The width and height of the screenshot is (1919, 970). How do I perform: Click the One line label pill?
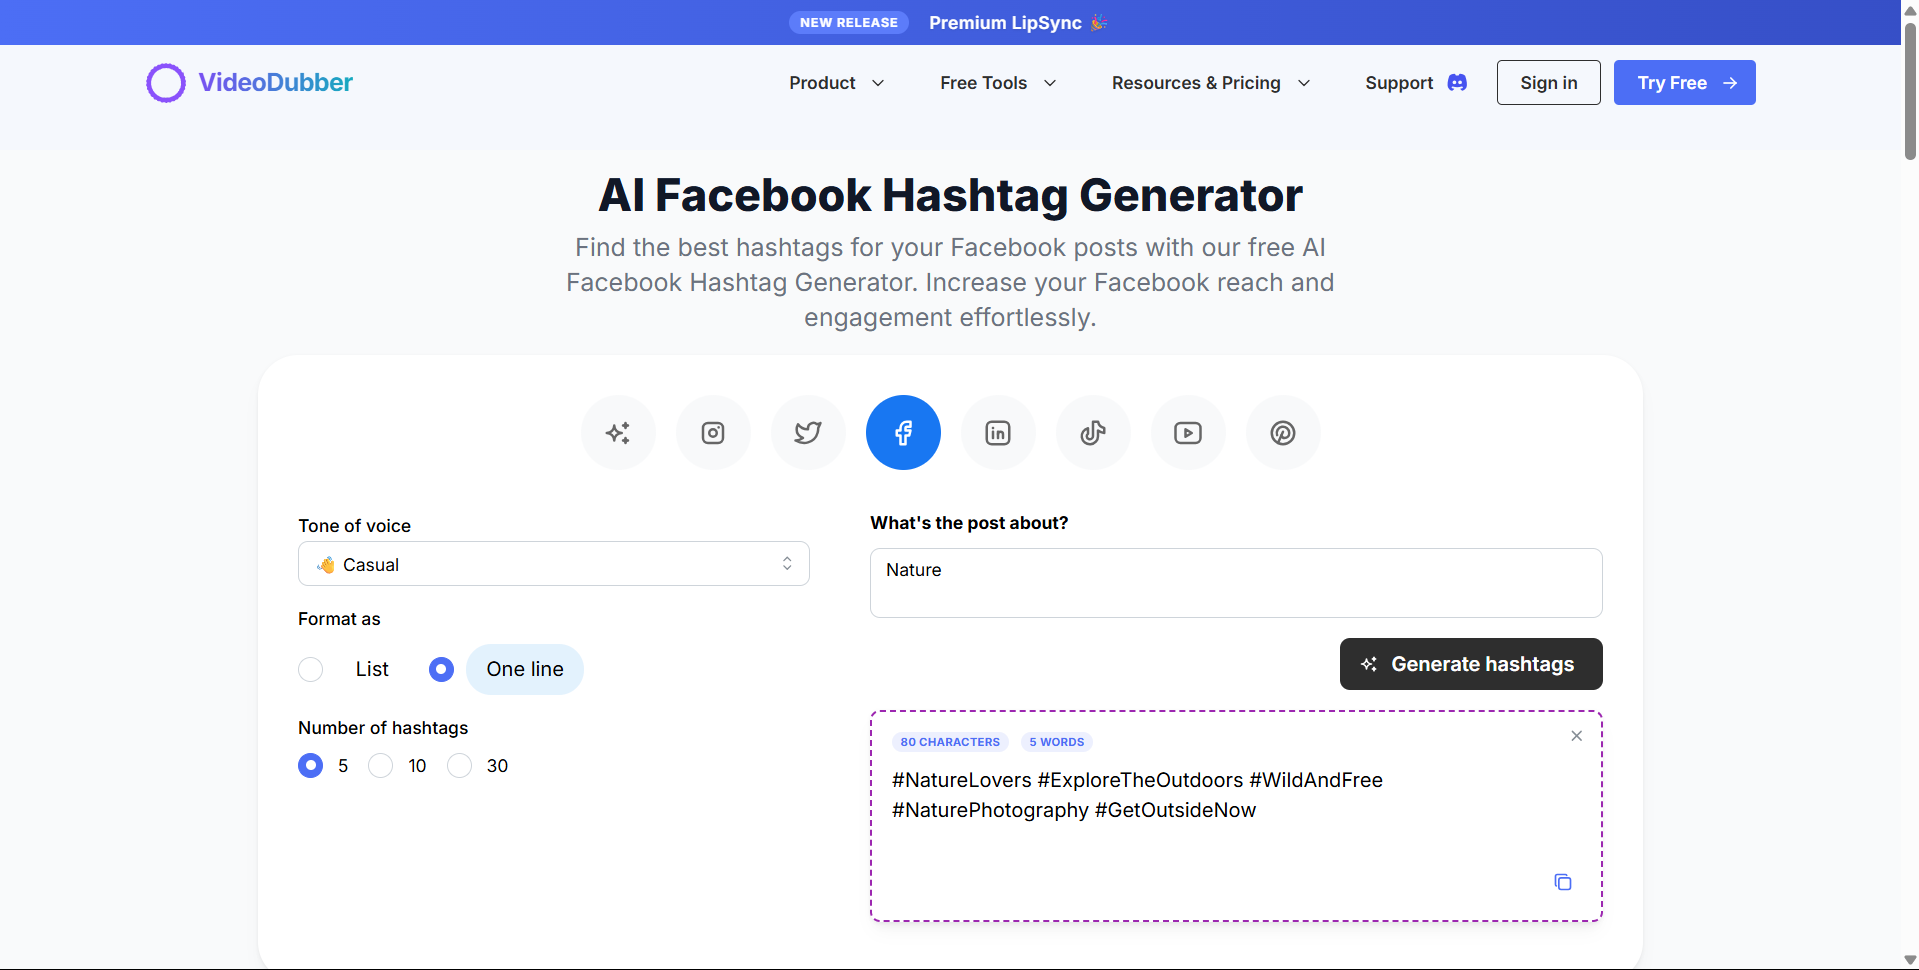click(x=525, y=669)
